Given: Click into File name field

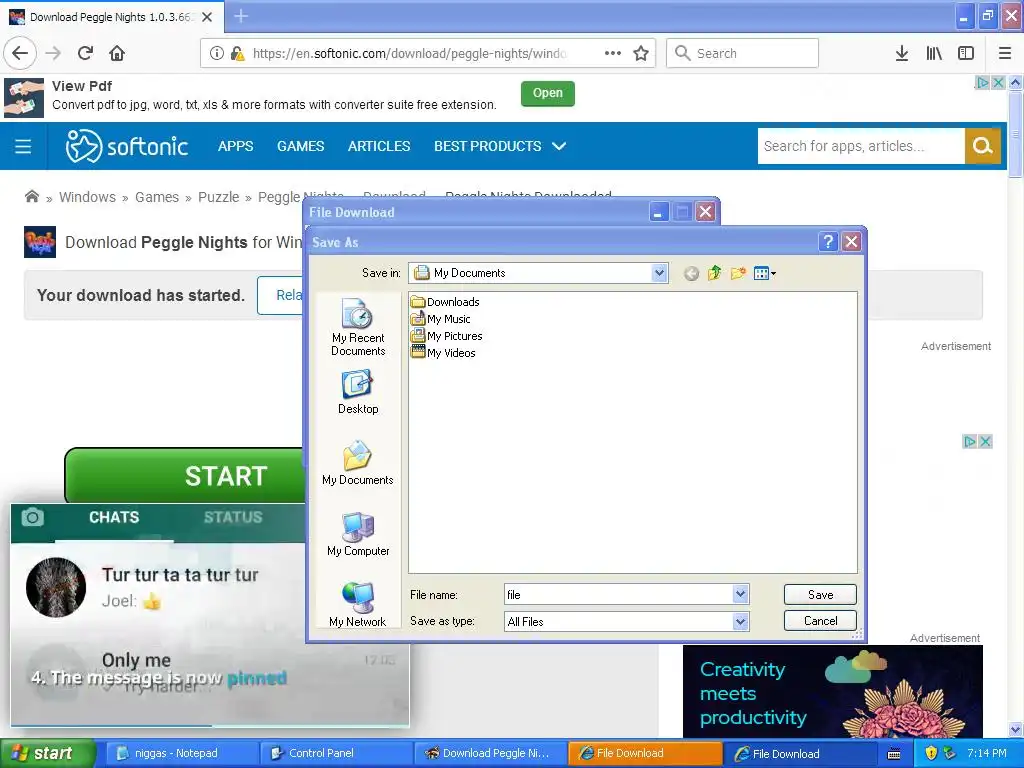Looking at the screenshot, I should coord(618,594).
